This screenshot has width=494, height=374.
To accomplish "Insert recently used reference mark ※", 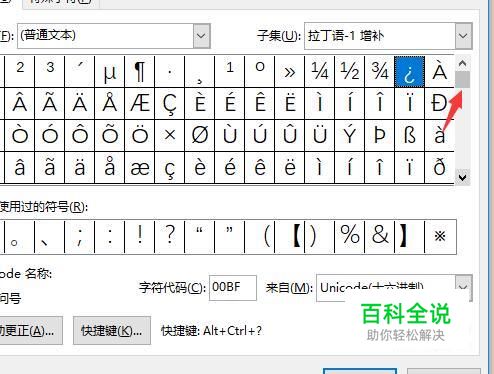I will (x=440, y=236).
